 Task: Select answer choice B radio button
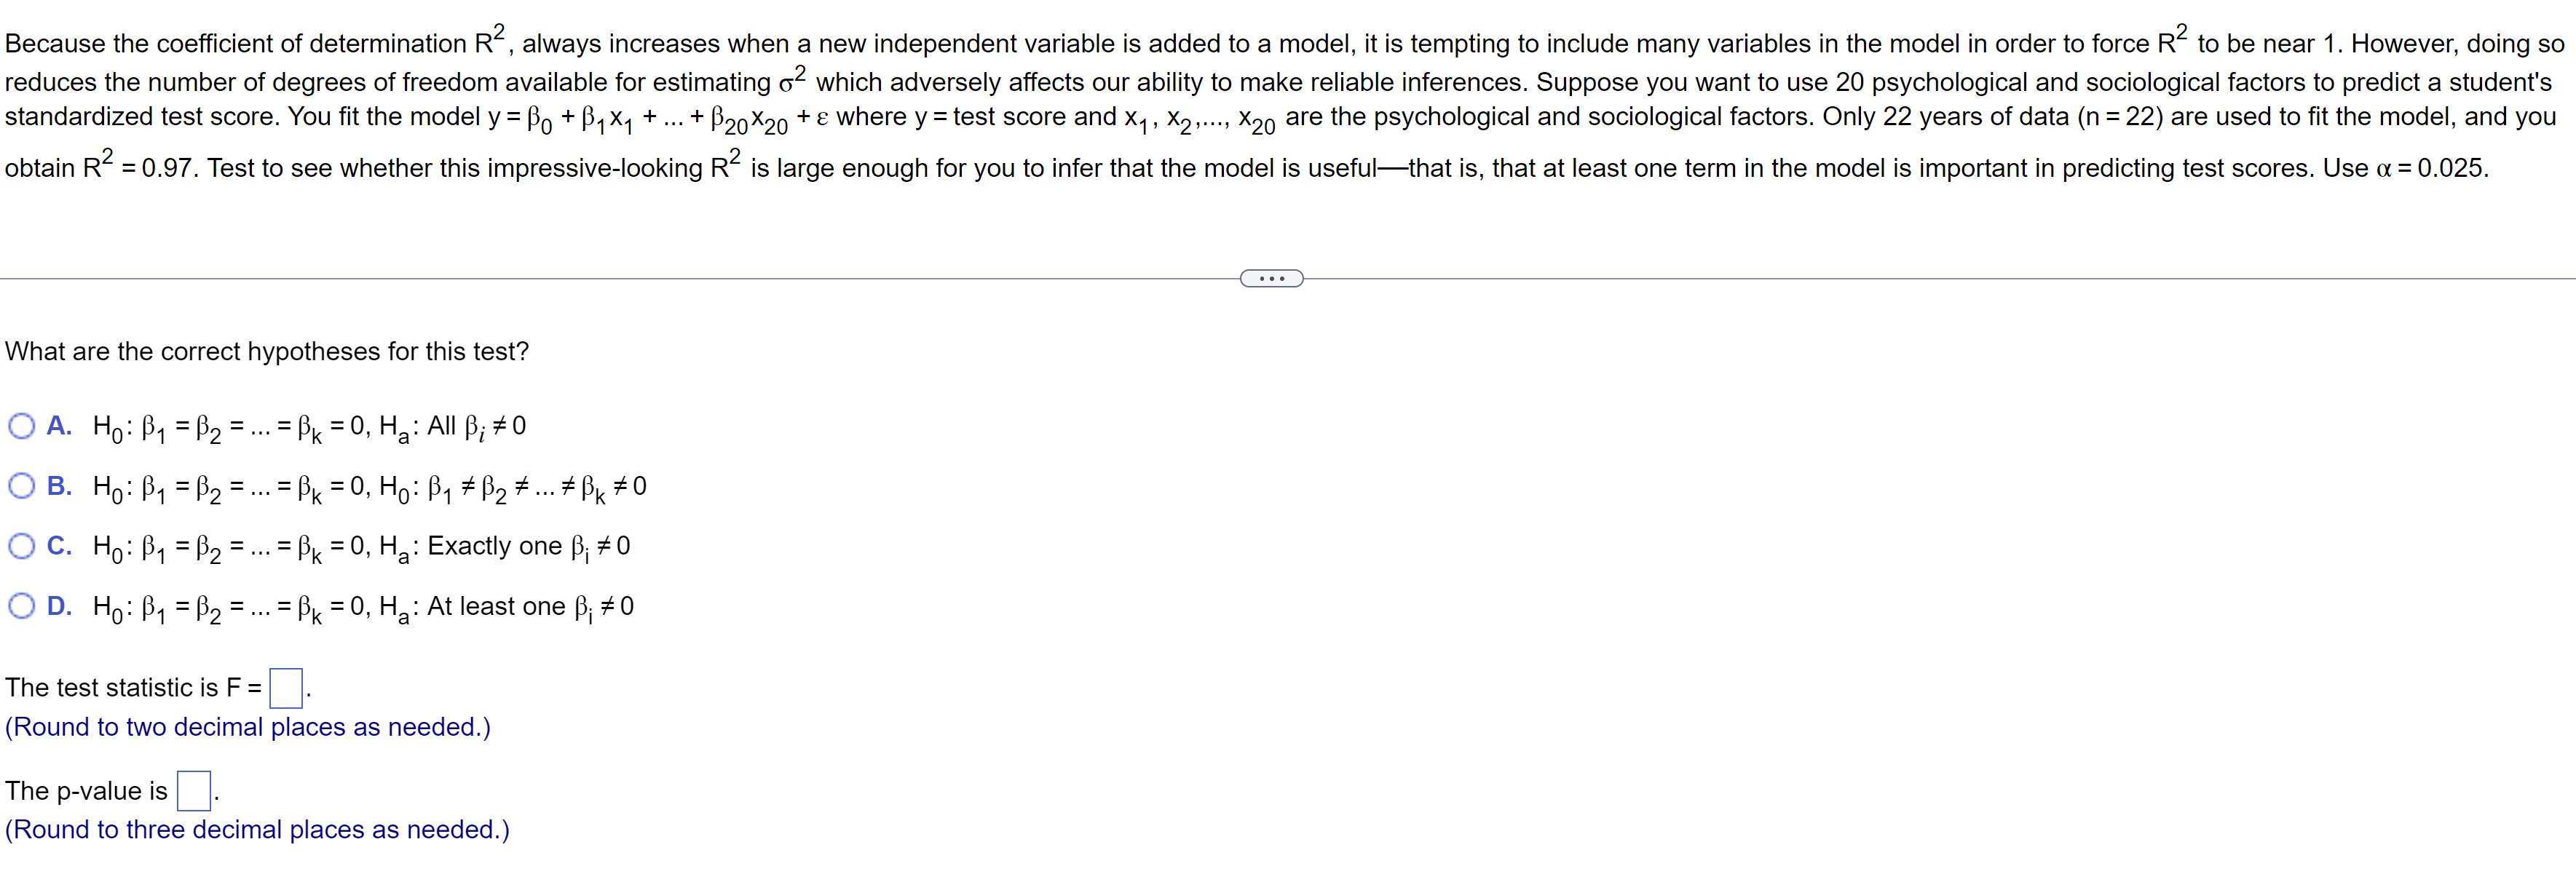coord(22,486)
